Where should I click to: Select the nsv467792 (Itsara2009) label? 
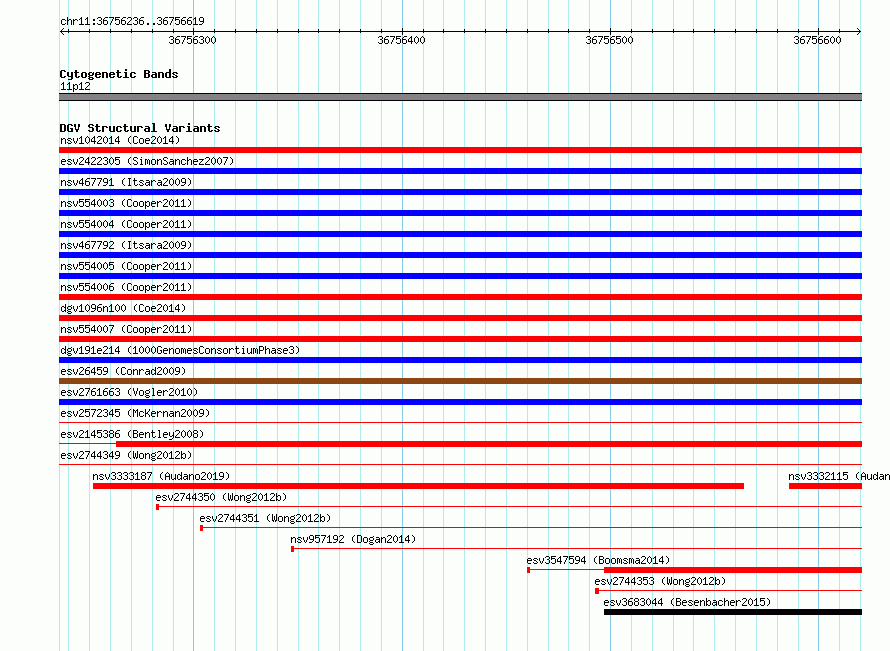126,245
